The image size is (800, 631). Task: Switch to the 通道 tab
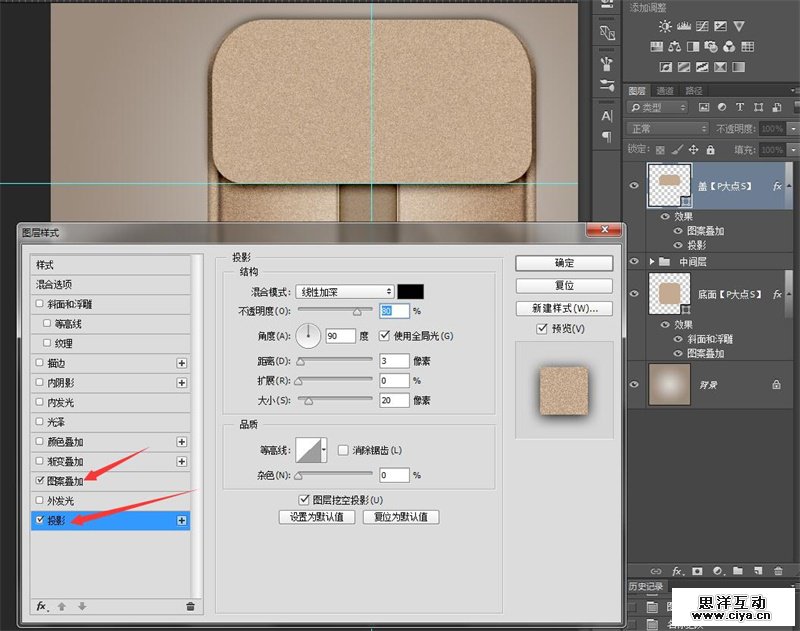(663, 90)
